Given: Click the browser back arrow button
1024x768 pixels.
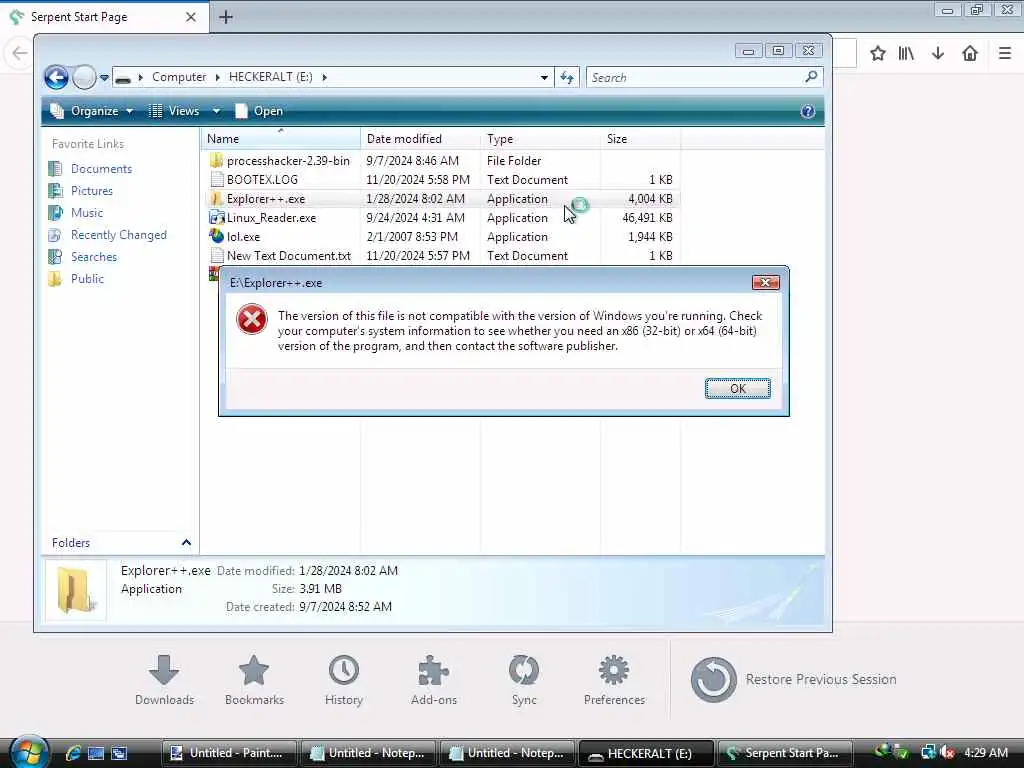Looking at the screenshot, I should coord(19,53).
